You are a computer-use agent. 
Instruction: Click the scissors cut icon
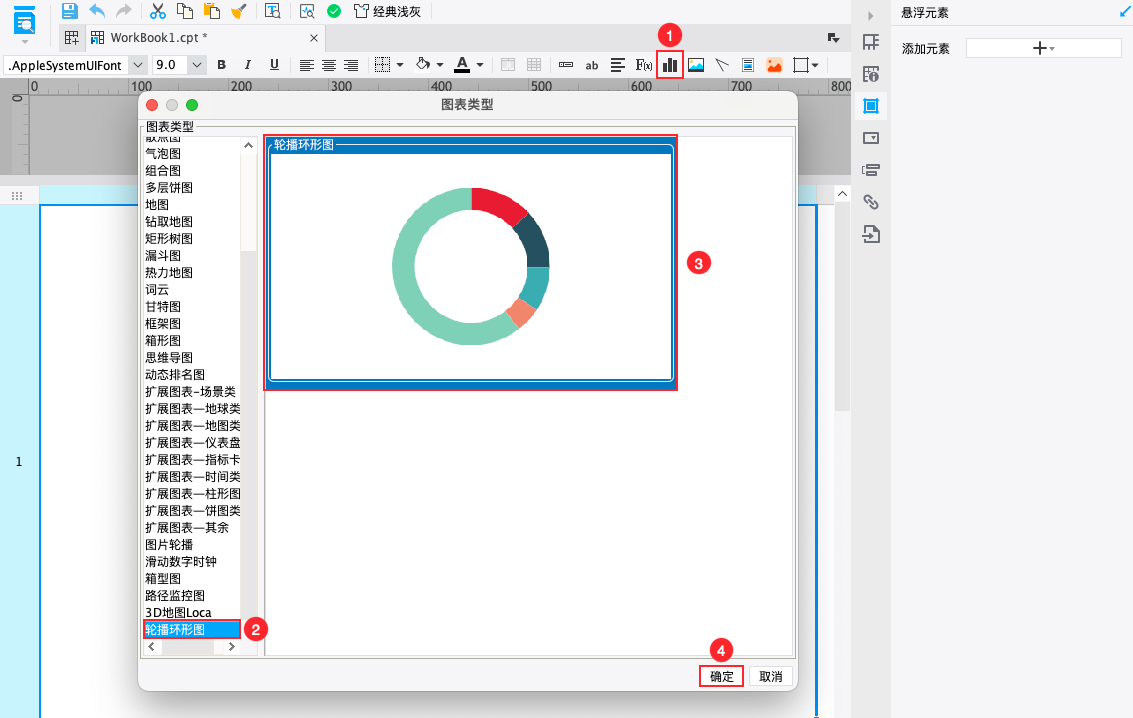pos(158,11)
